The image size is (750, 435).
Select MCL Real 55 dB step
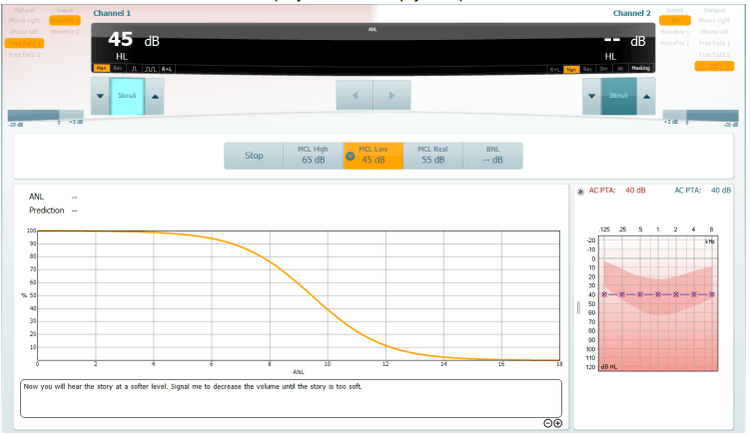click(x=433, y=156)
